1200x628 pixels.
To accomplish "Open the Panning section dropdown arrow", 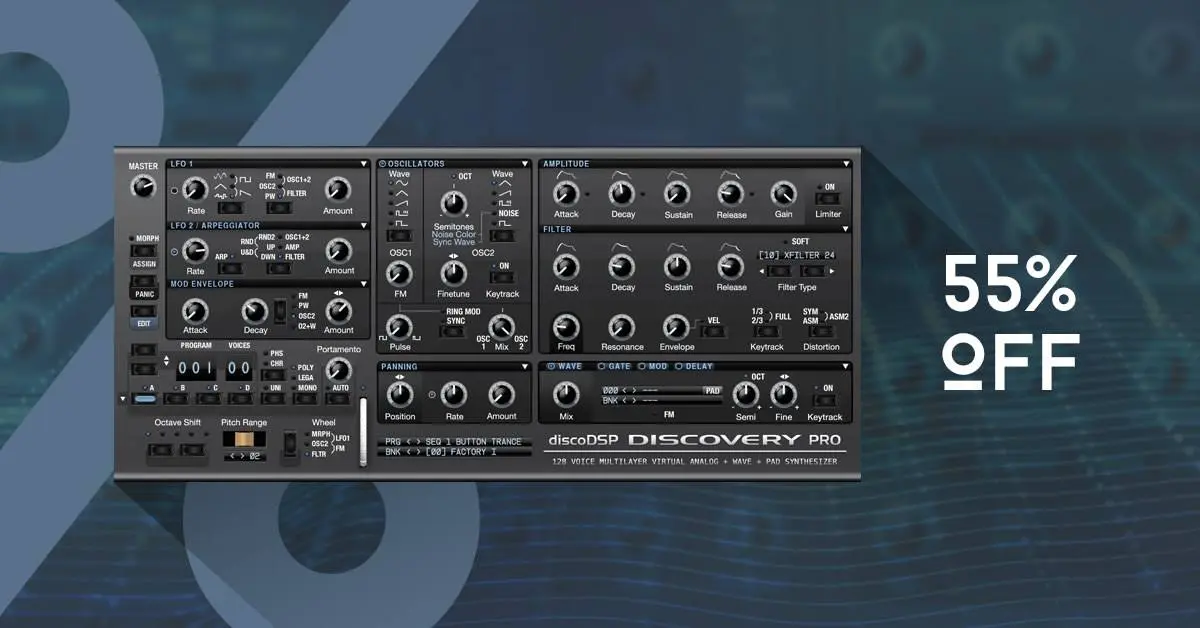I will click(x=525, y=367).
